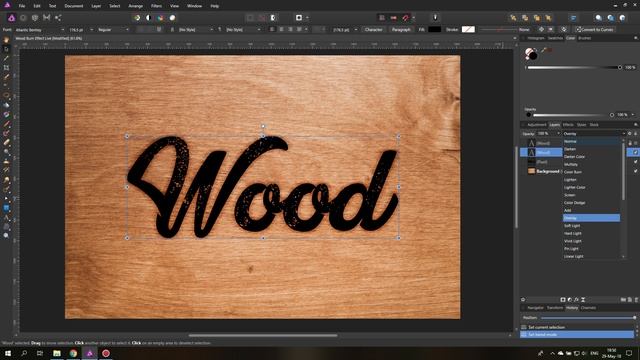Viewport: 640px width, 360px height.
Task: Apply Auto White Balance from toolbar
Action: point(172,18)
